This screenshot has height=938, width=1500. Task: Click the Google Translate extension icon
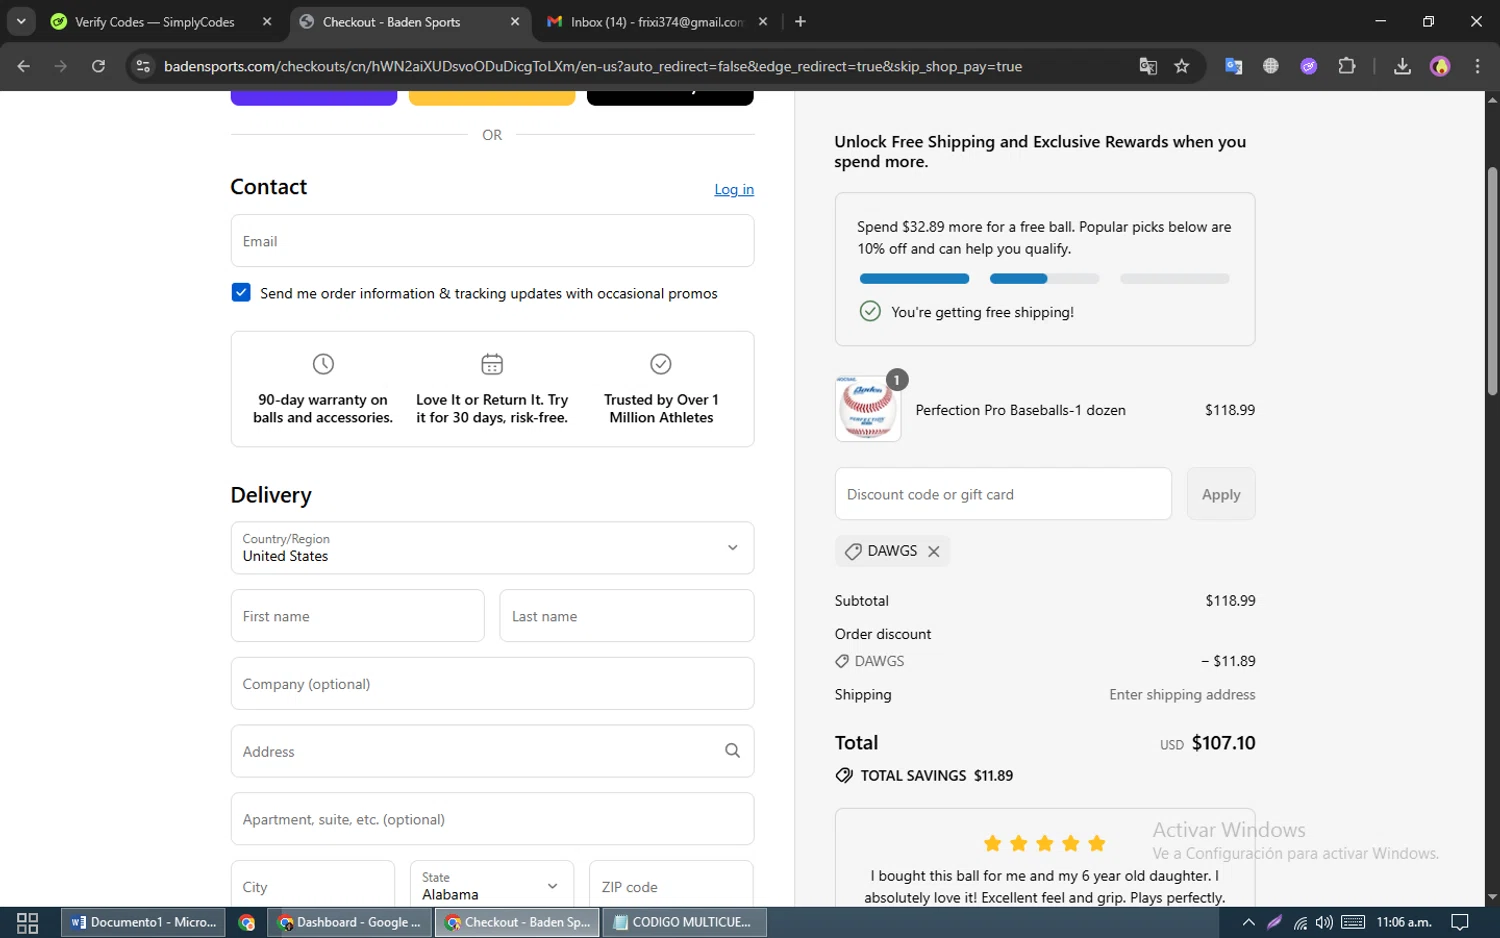(1234, 66)
